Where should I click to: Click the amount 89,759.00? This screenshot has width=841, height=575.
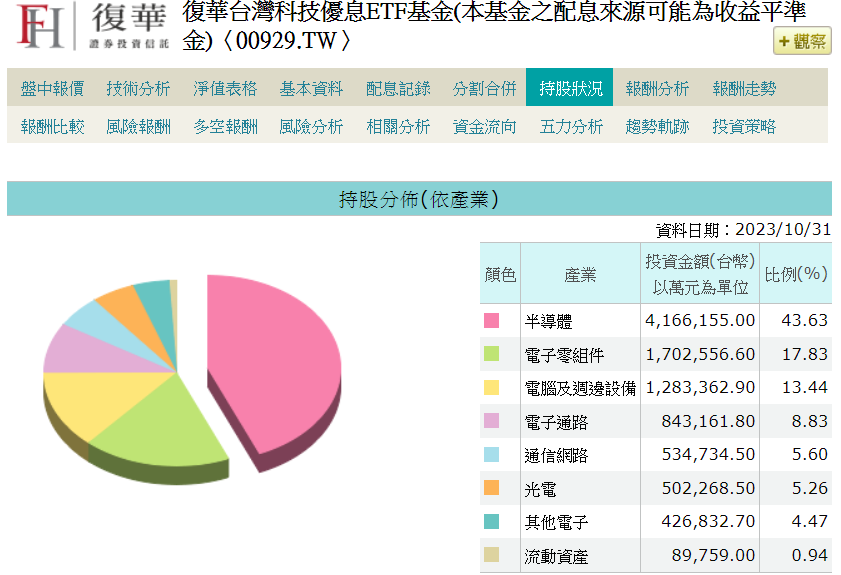pos(713,555)
